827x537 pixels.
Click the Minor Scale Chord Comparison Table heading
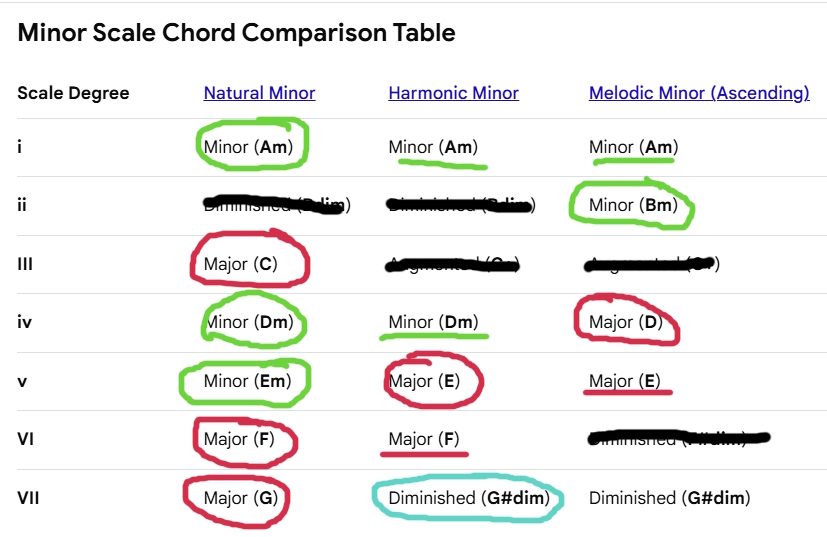[x=237, y=33]
